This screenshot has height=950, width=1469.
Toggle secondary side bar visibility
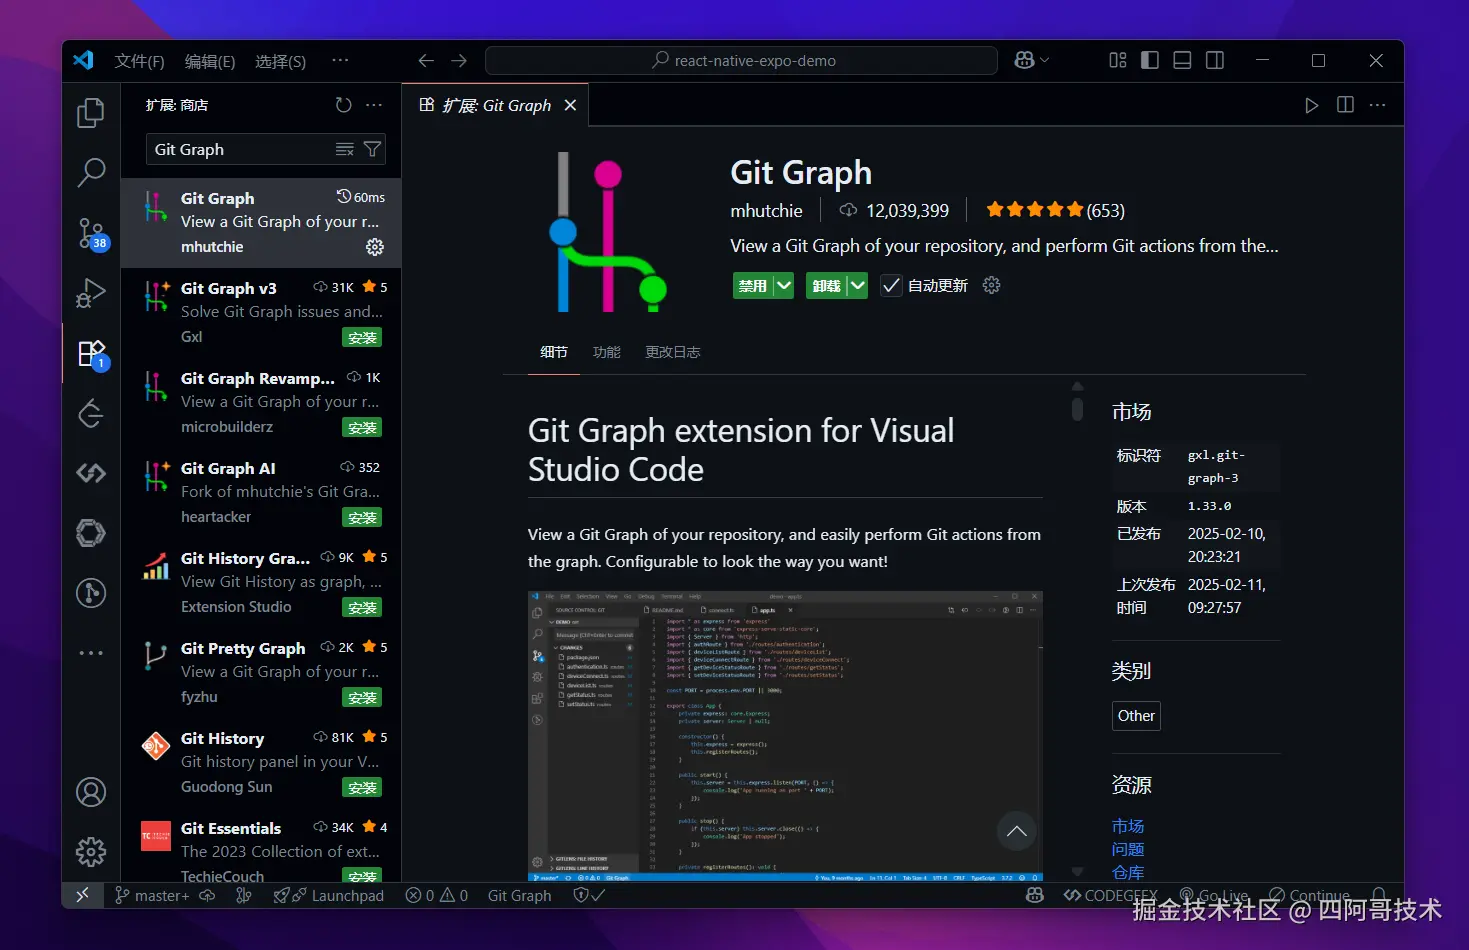point(1215,61)
